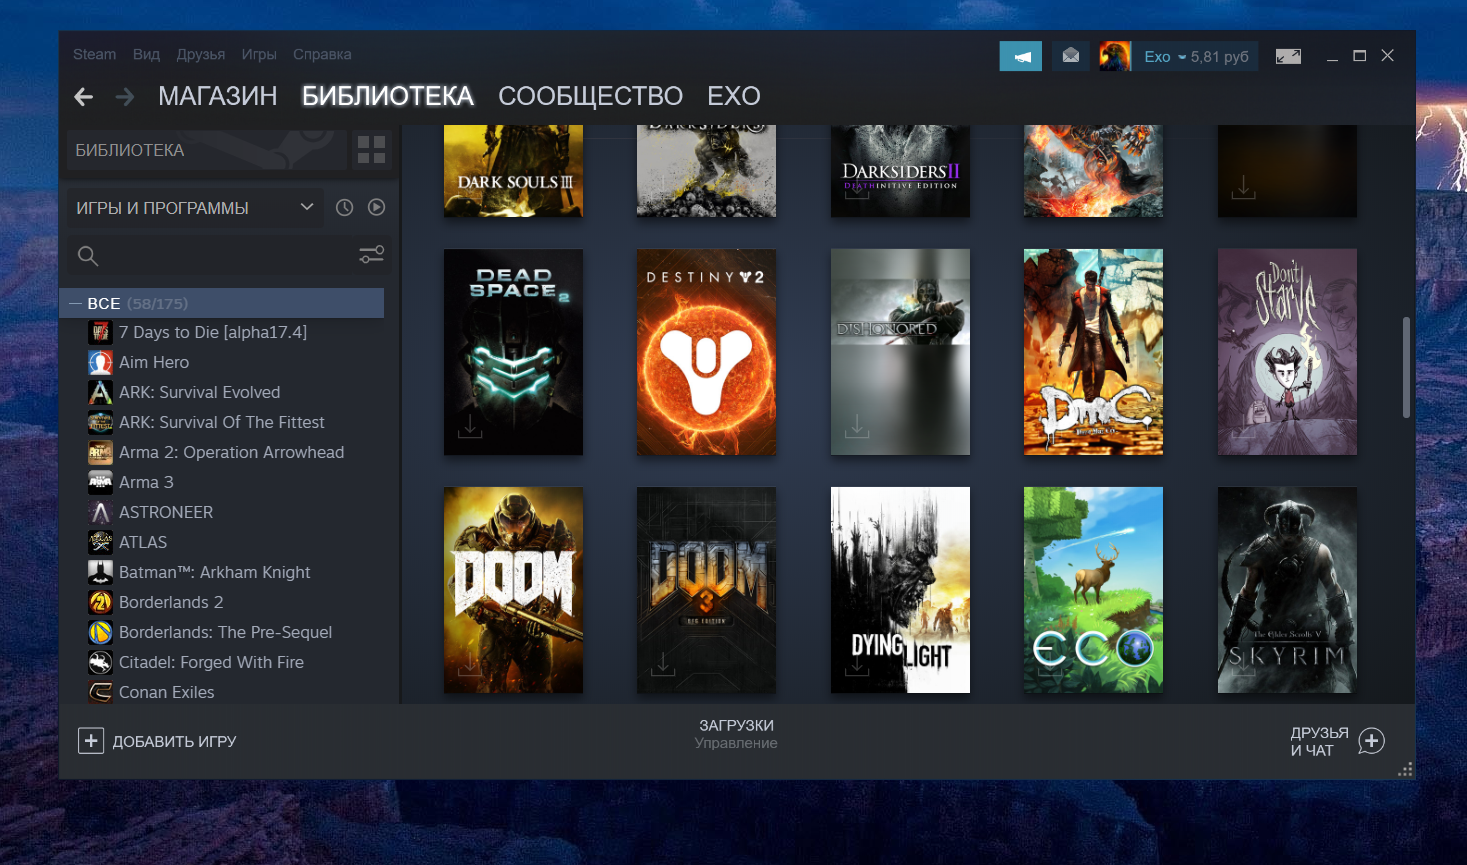Select the БИБЛИОТЕКА main tab
The width and height of the screenshot is (1467, 865).
point(388,96)
